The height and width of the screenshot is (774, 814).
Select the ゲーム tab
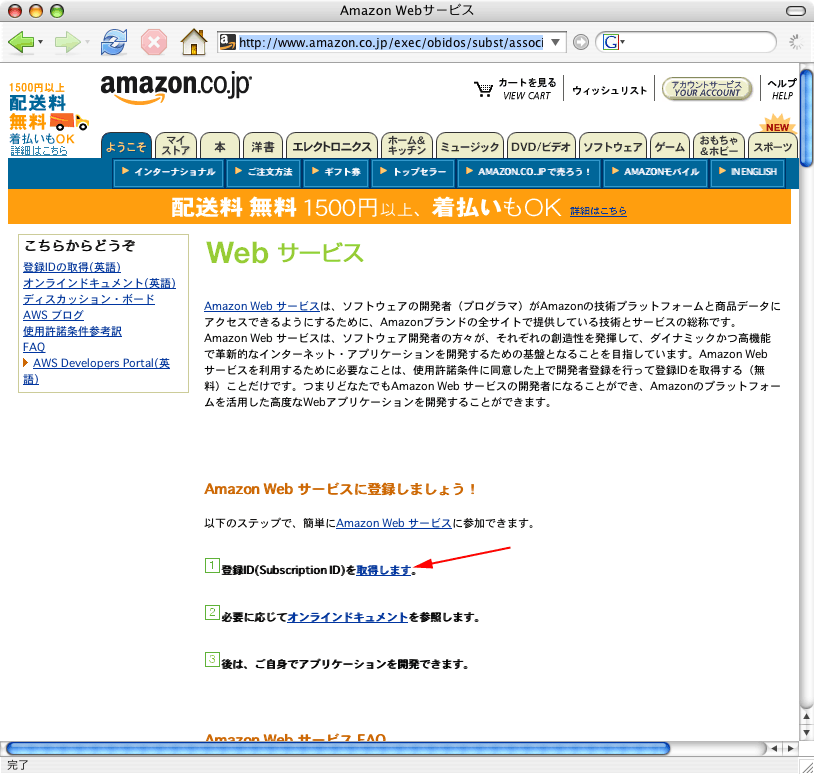tap(670, 146)
